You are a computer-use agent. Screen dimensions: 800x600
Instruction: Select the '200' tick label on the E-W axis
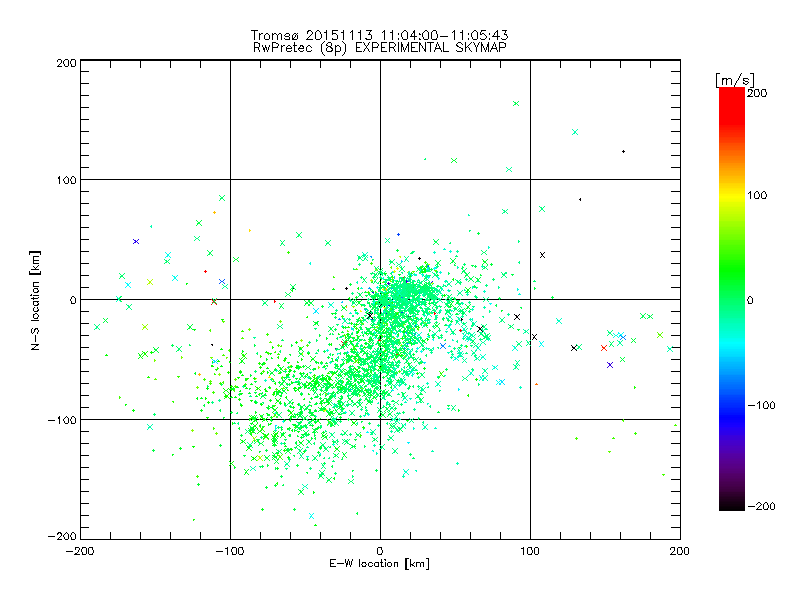(680, 551)
